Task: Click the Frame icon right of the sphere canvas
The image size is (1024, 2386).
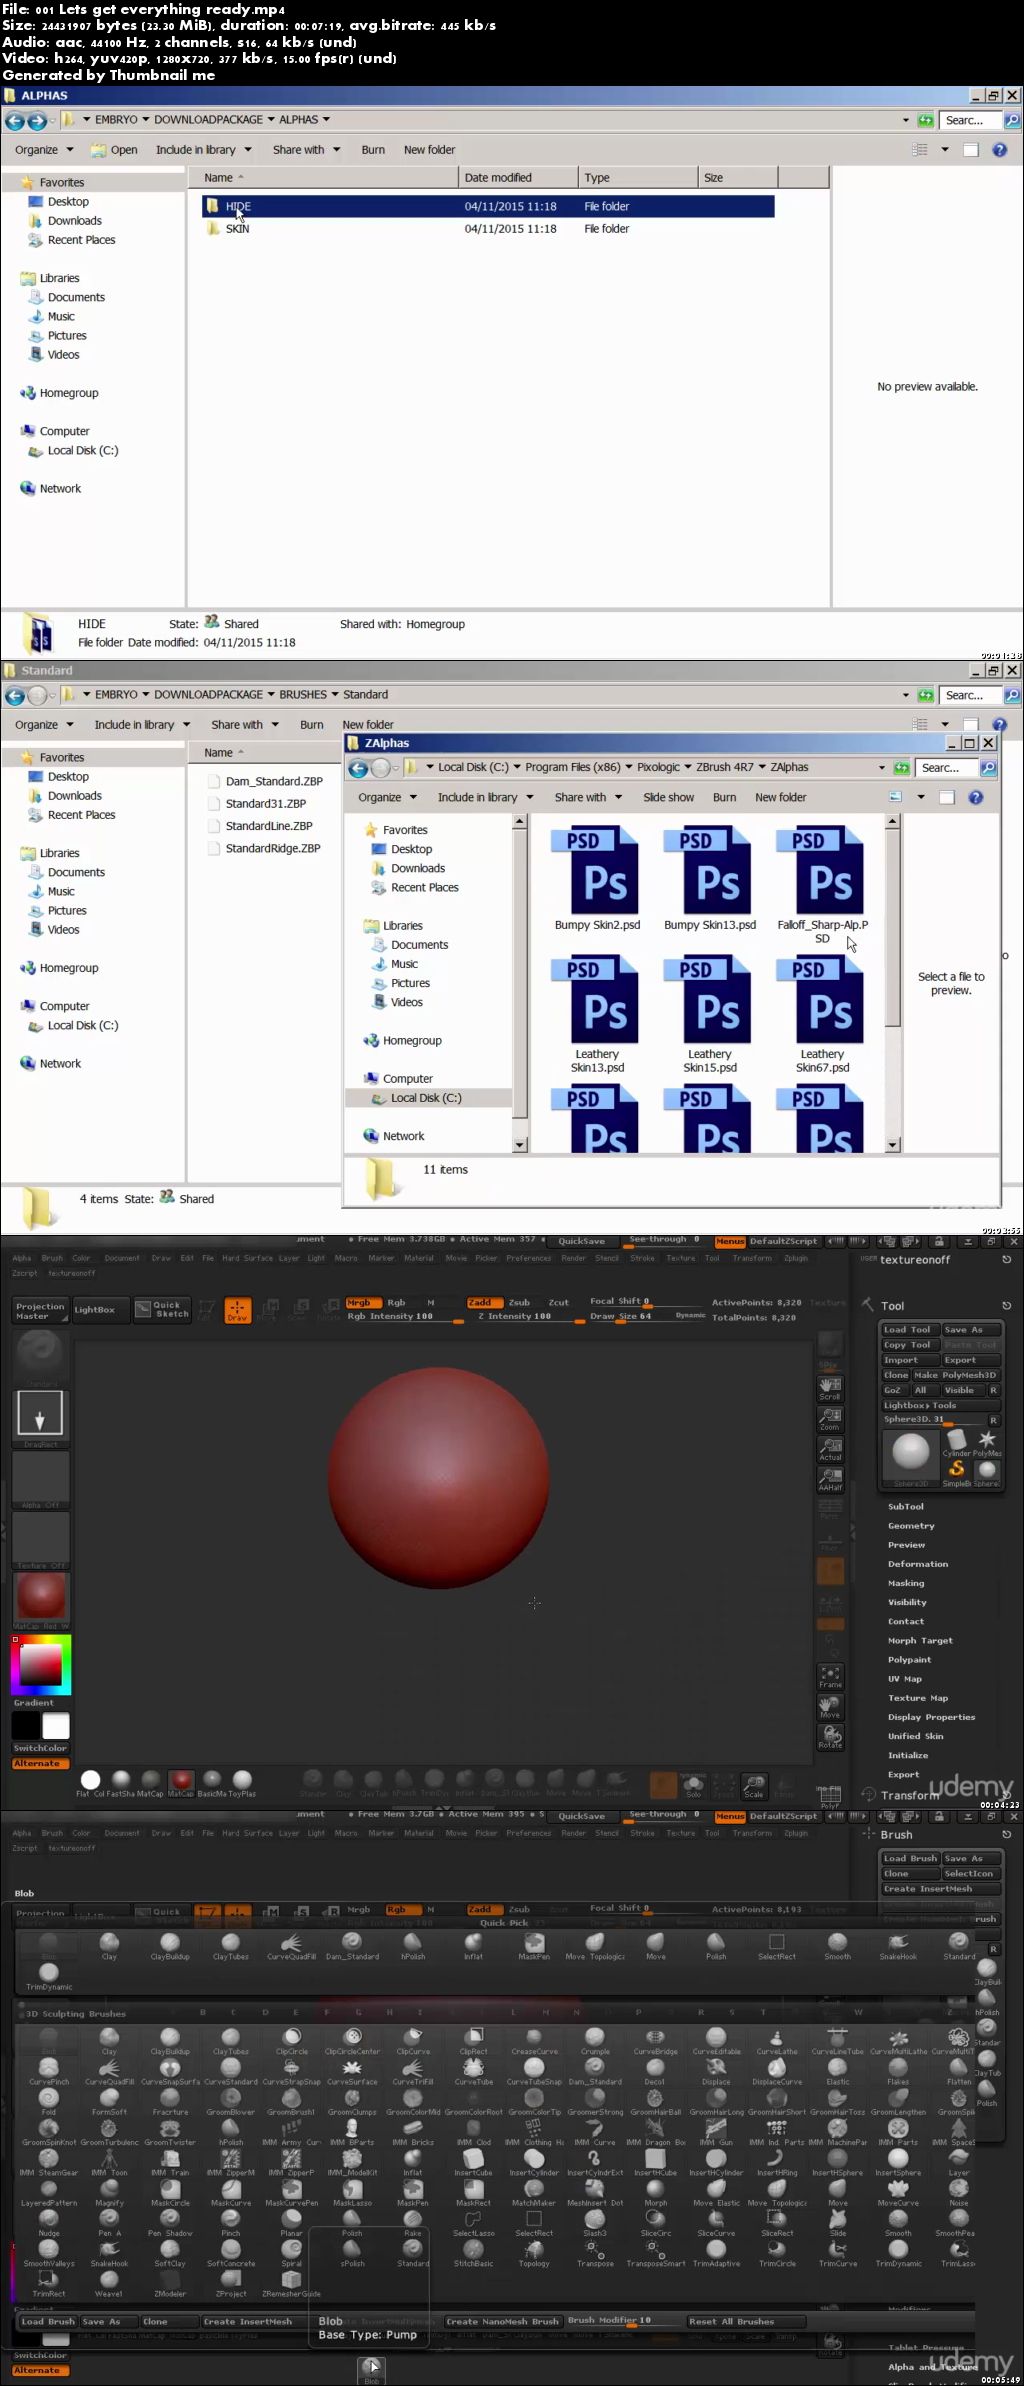Action: coord(830,1677)
